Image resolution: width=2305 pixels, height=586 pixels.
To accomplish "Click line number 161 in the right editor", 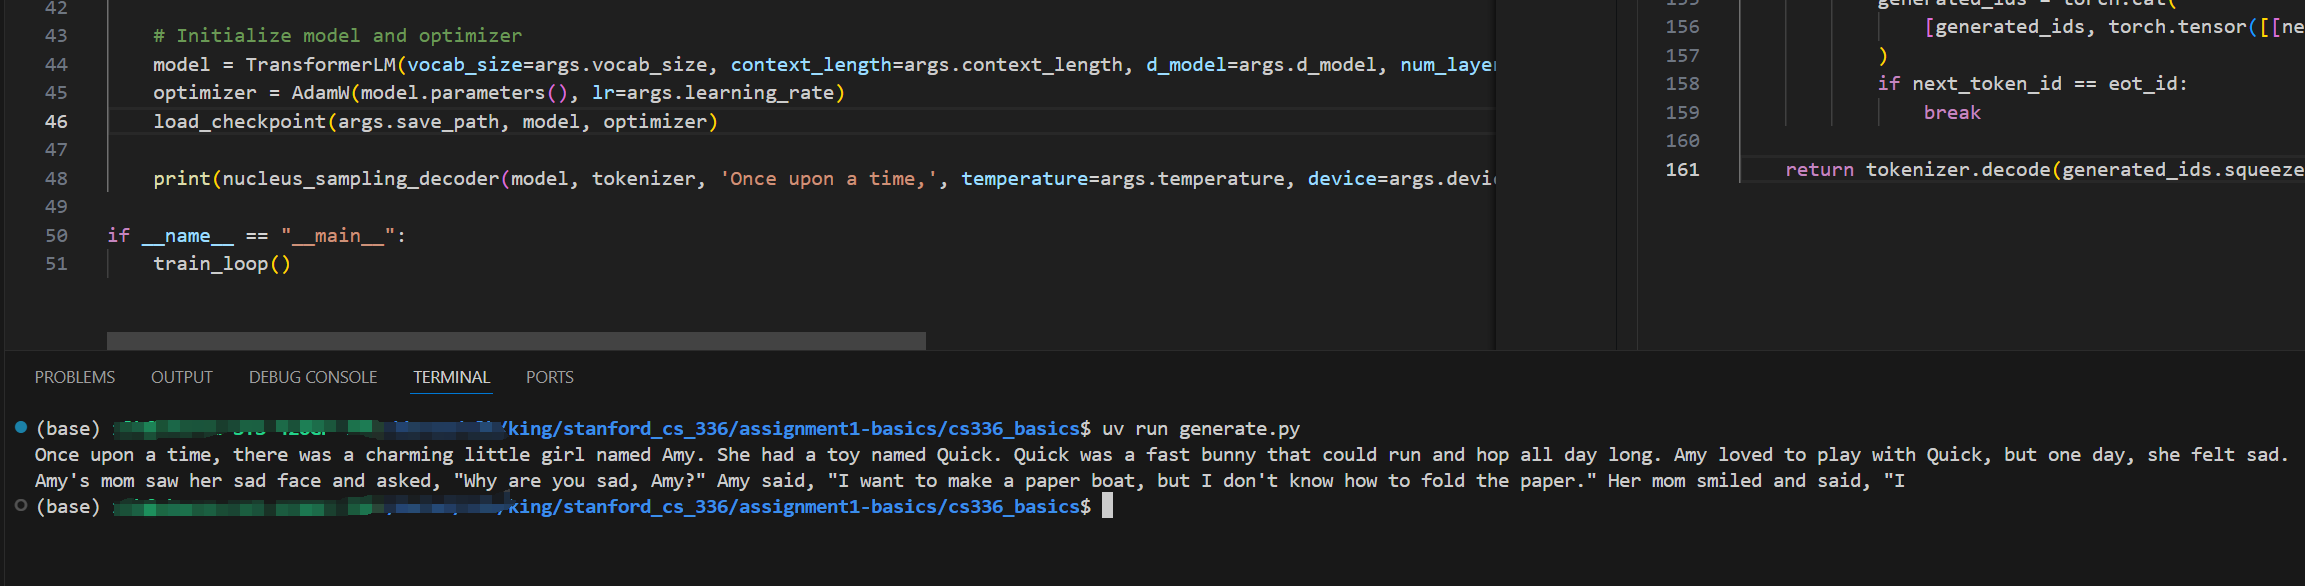I will point(1682,169).
